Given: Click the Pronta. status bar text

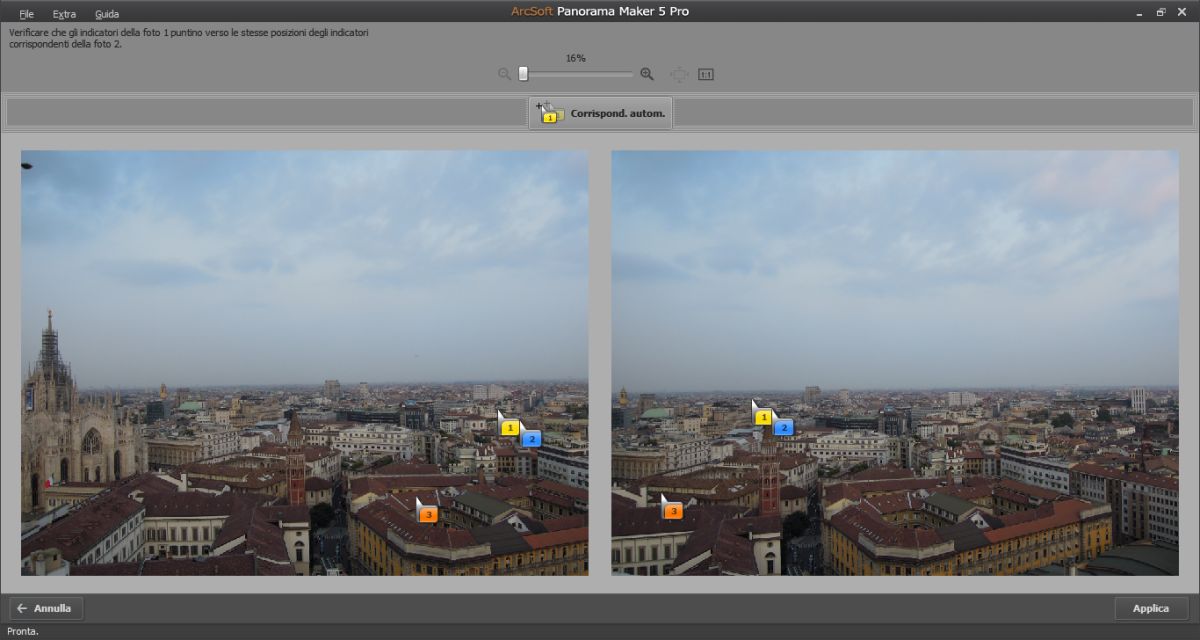Looking at the screenshot, I should pos(23,632).
